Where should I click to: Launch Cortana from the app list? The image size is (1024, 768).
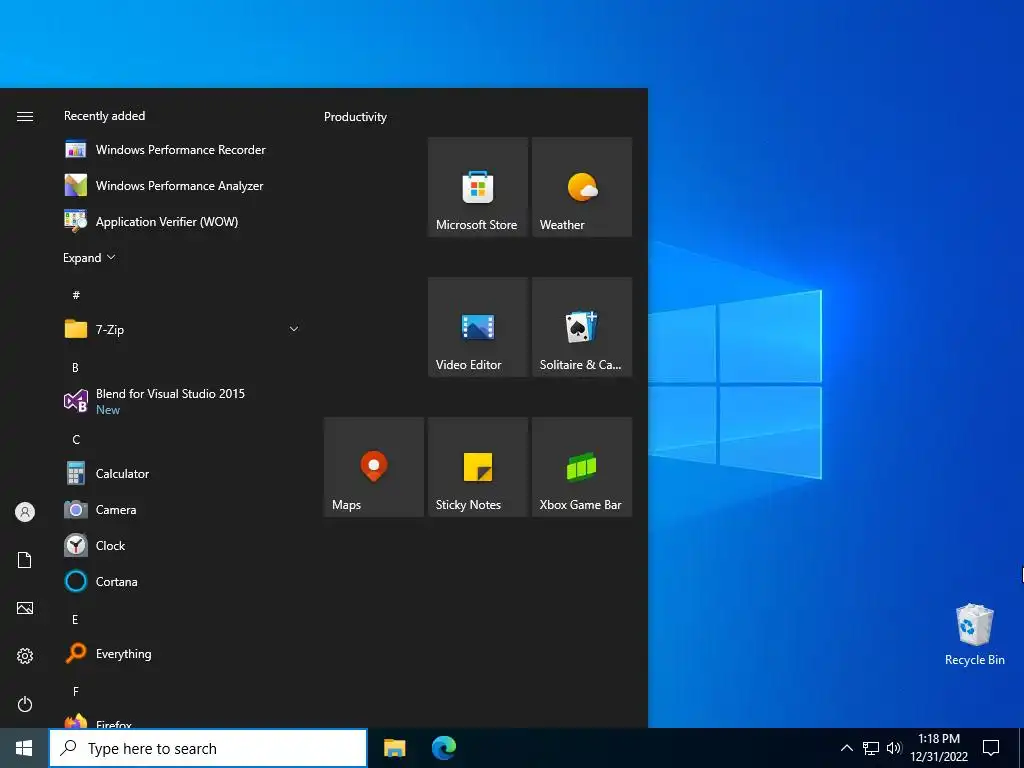click(183, 581)
